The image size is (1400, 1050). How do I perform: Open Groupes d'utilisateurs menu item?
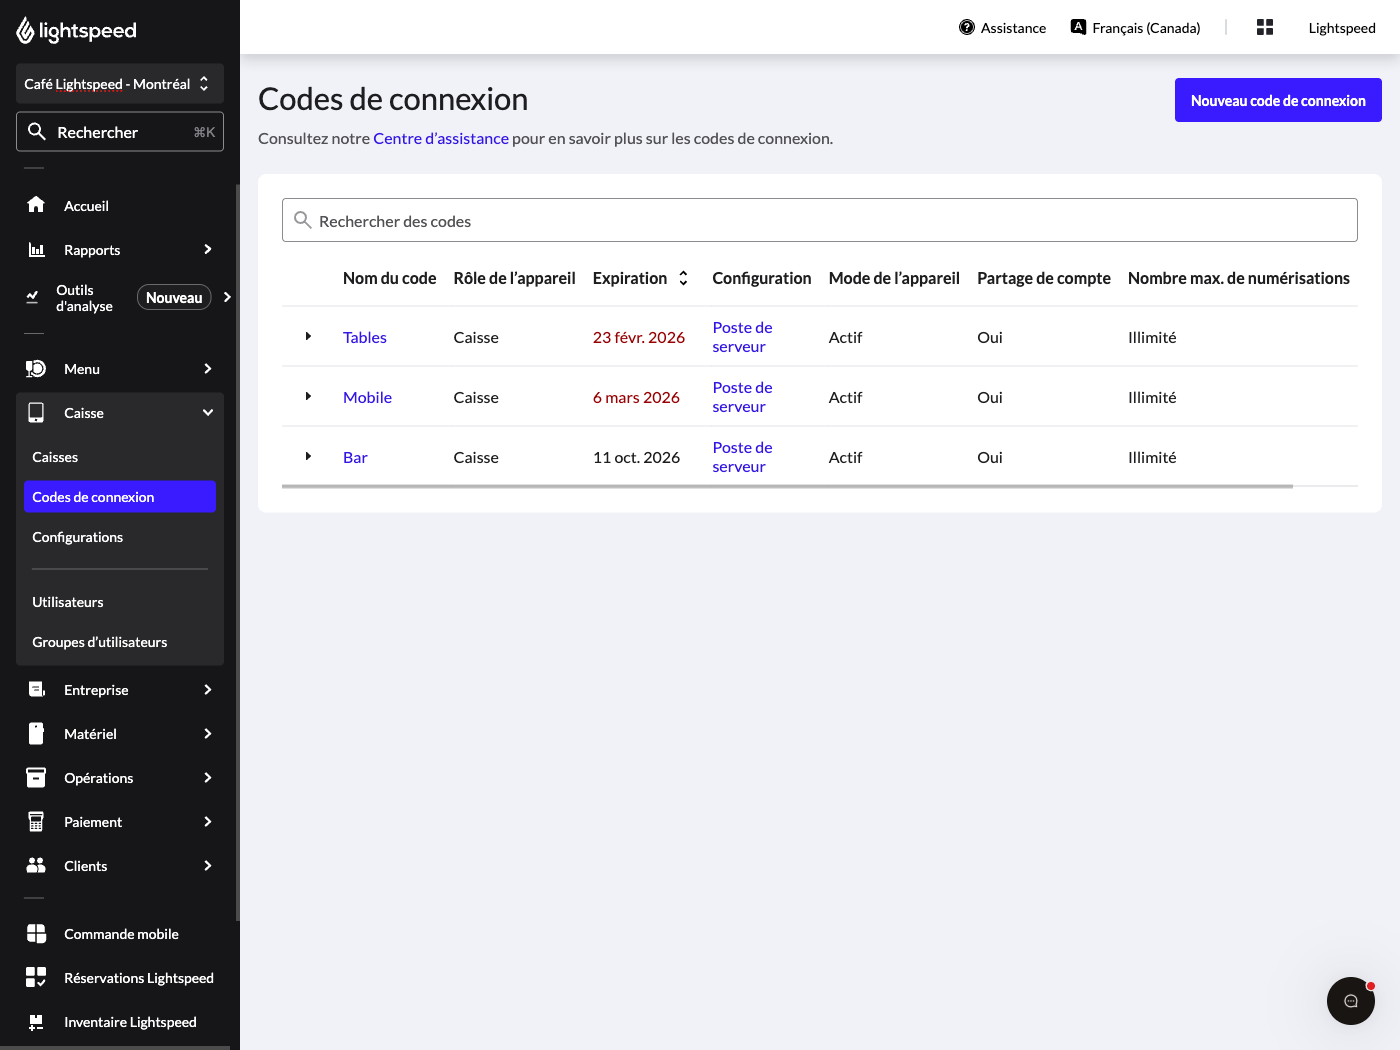coord(120,642)
